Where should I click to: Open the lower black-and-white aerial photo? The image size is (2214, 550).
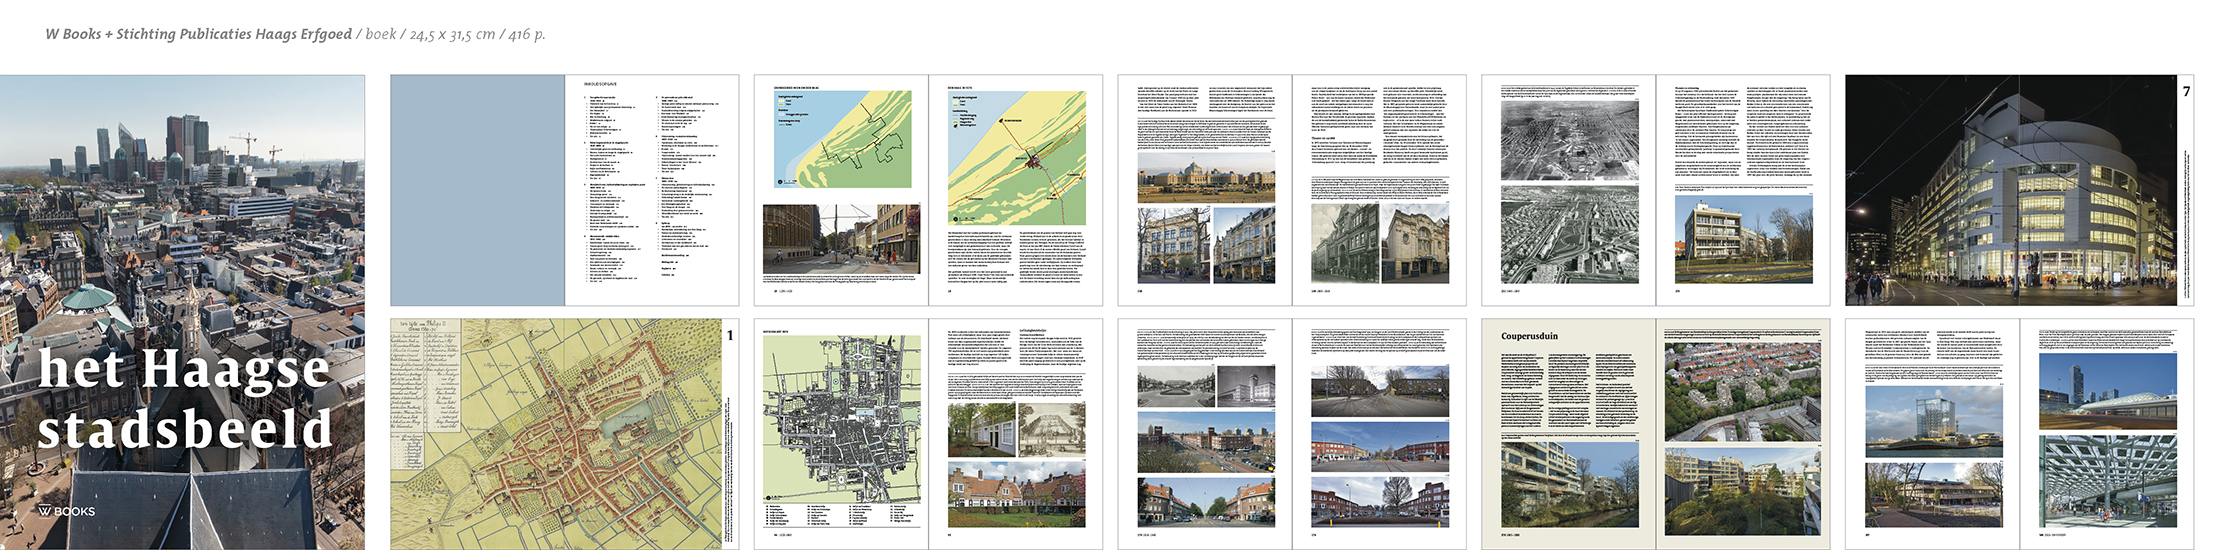click(x=1570, y=234)
